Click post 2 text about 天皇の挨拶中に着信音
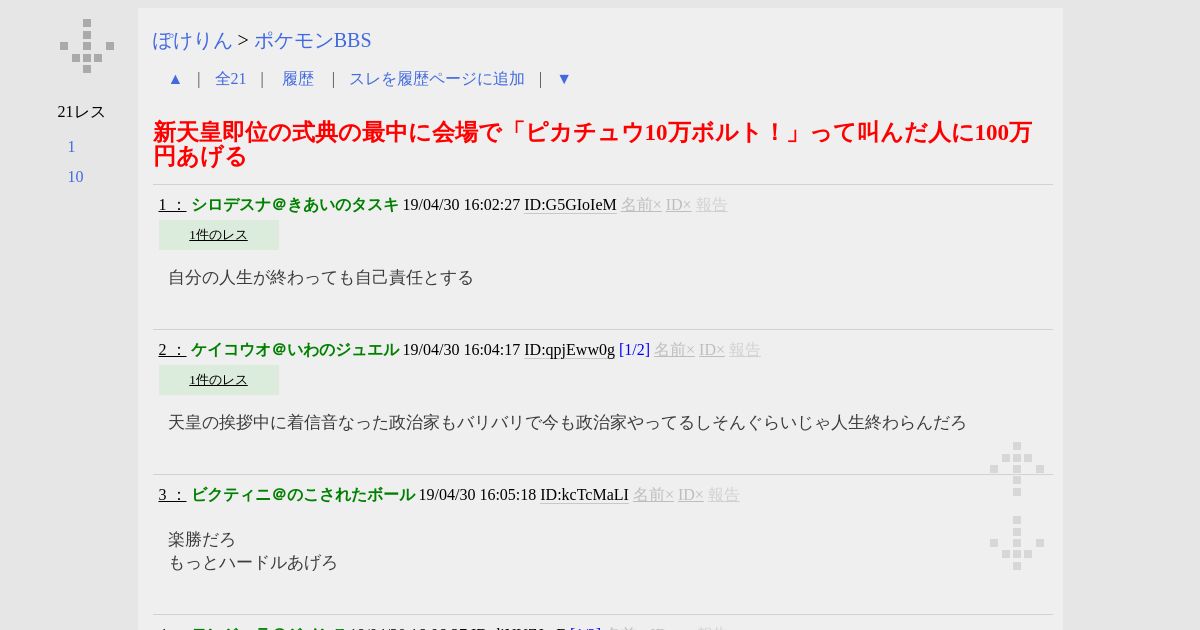This screenshot has width=1200, height=630. pos(567,423)
